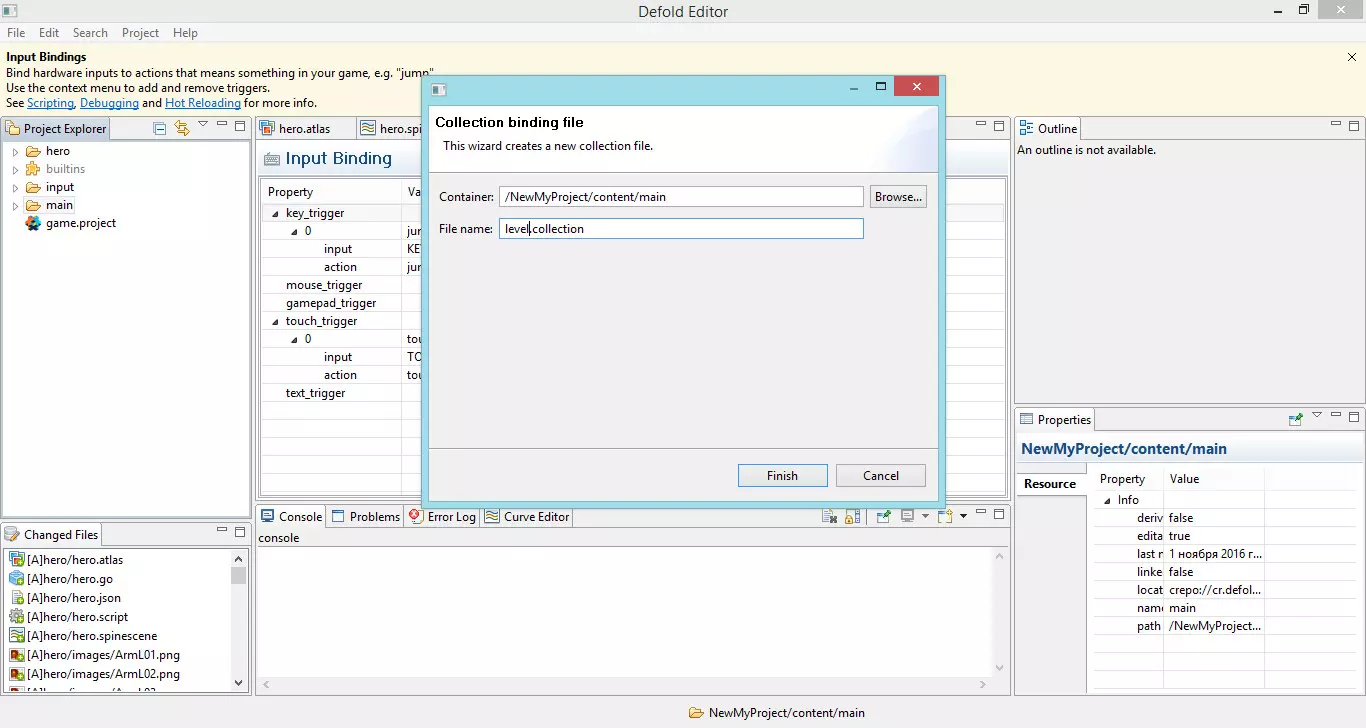Open the Project menu
The width and height of the screenshot is (1366, 728).
pos(140,33)
